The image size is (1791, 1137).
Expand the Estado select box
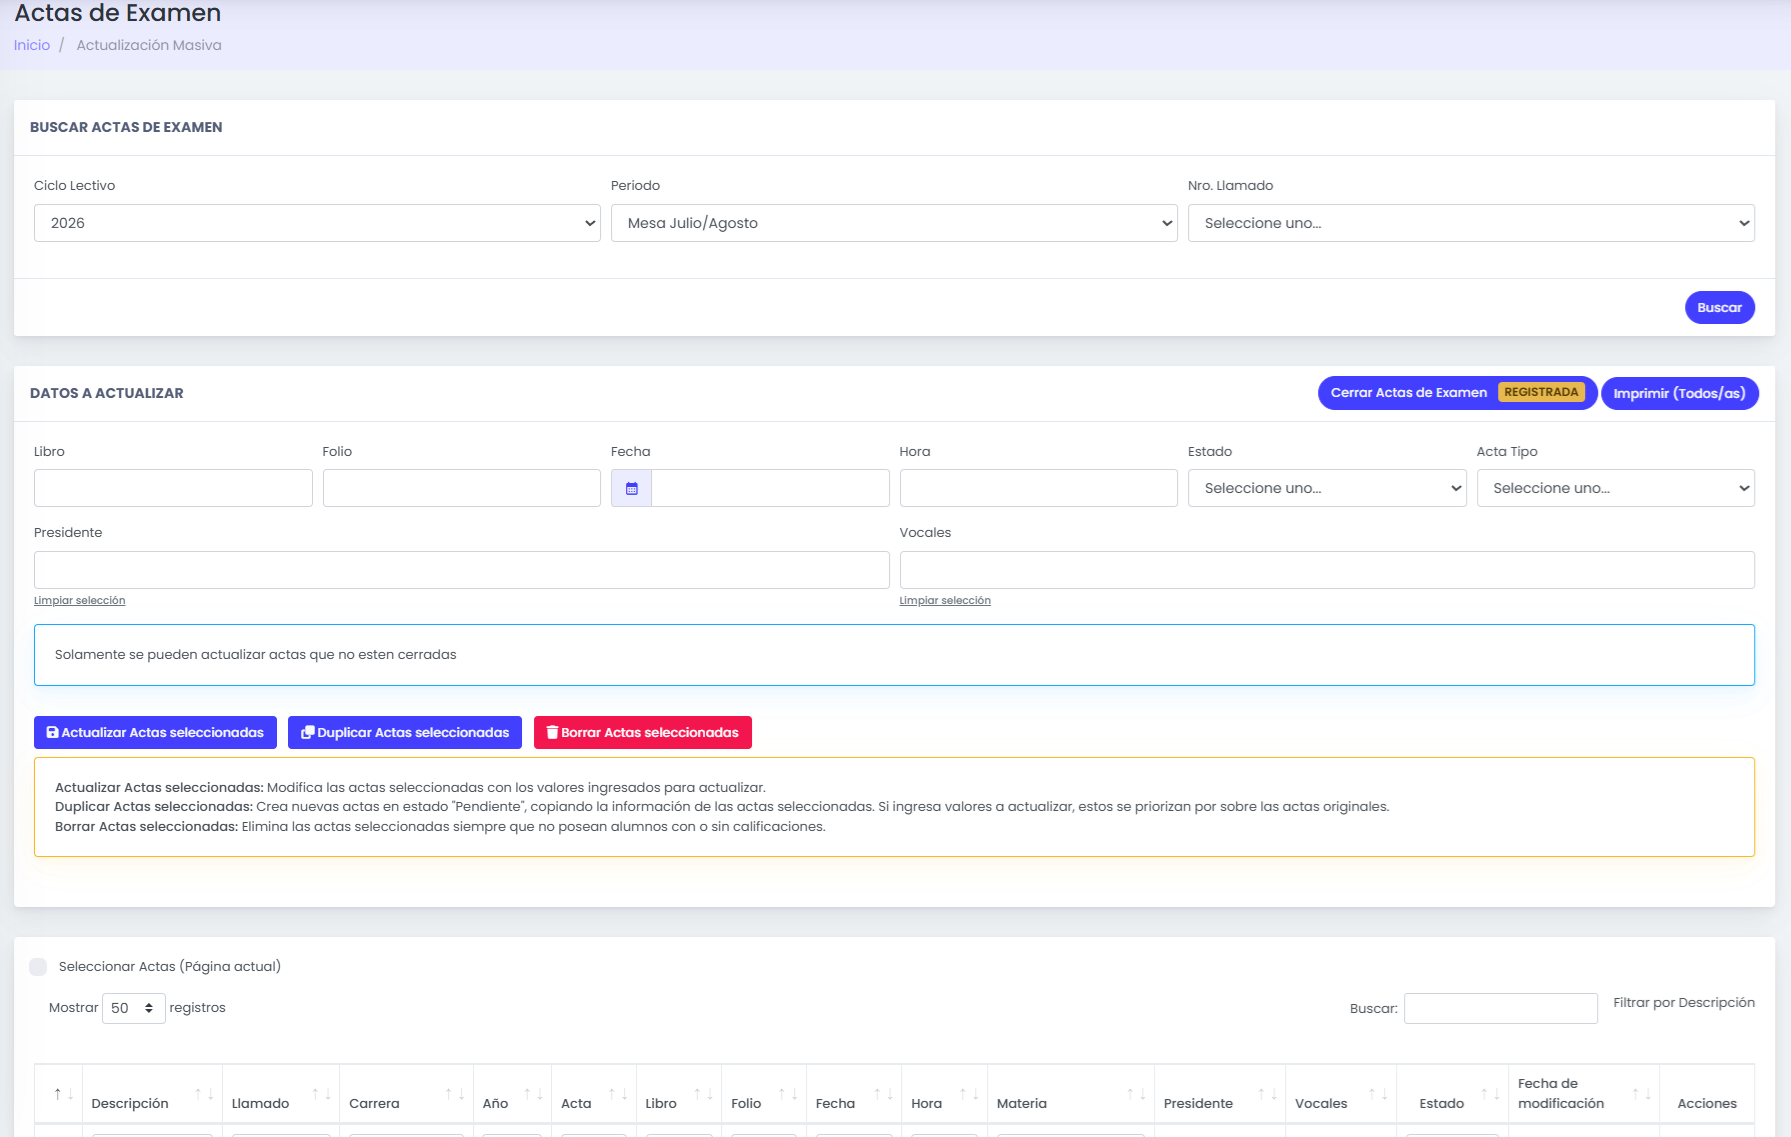pyautogui.click(x=1327, y=488)
